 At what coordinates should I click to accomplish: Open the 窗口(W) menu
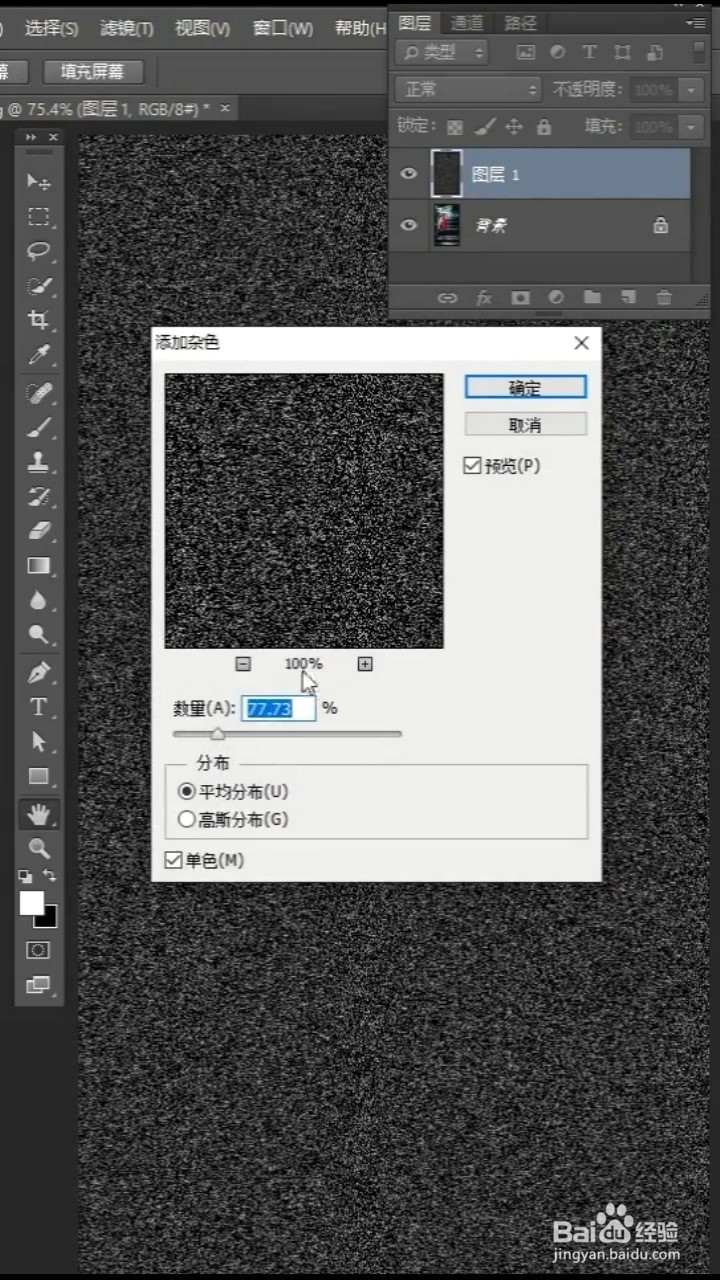283,28
